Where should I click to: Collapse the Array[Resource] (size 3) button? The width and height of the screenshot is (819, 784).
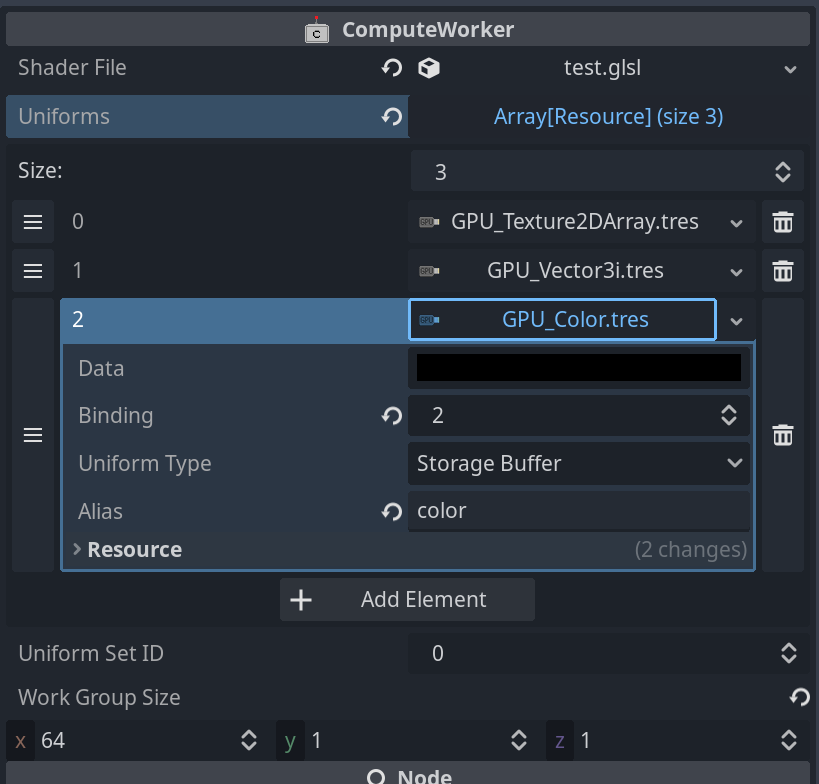tap(608, 116)
